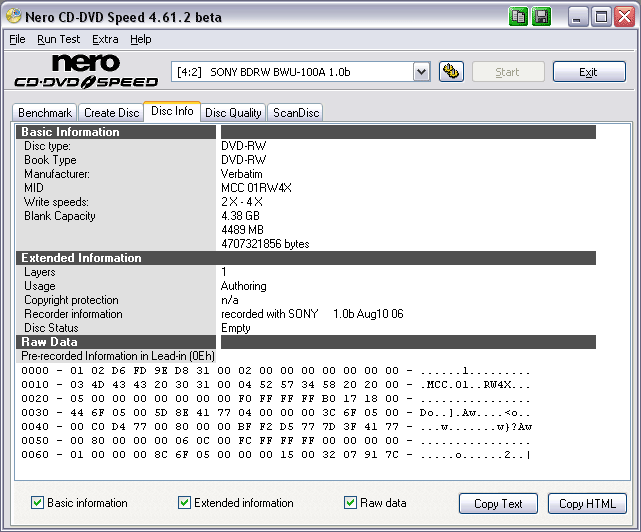Click the Start button
The height and width of the screenshot is (532, 641).
tap(508, 72)
